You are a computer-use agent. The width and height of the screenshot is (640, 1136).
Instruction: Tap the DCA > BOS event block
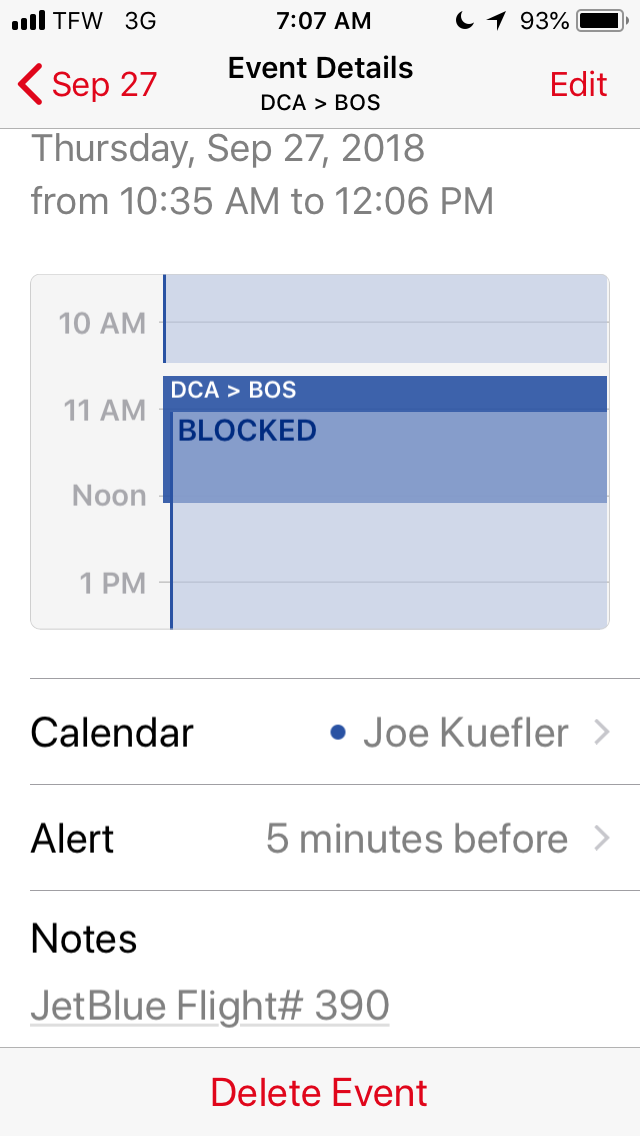385,392
